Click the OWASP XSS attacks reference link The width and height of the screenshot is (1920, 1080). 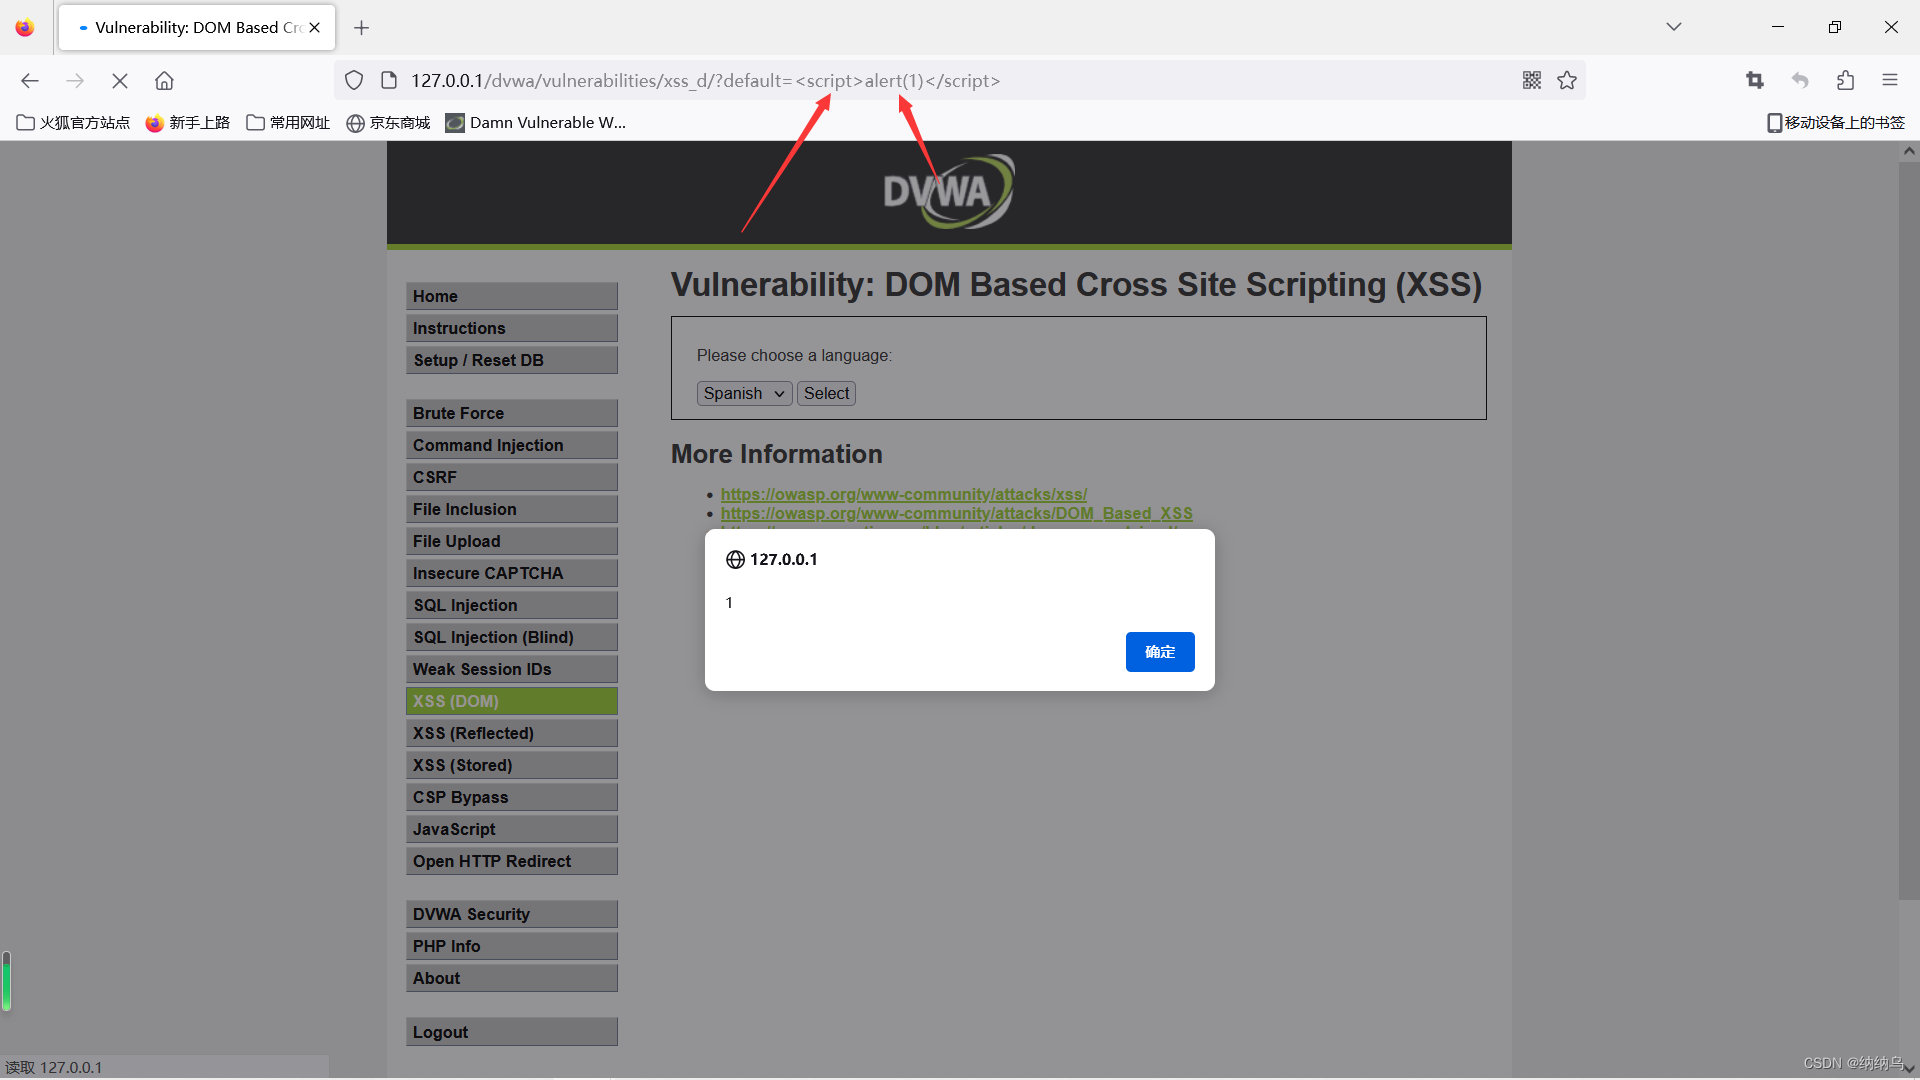coord(903,493)
